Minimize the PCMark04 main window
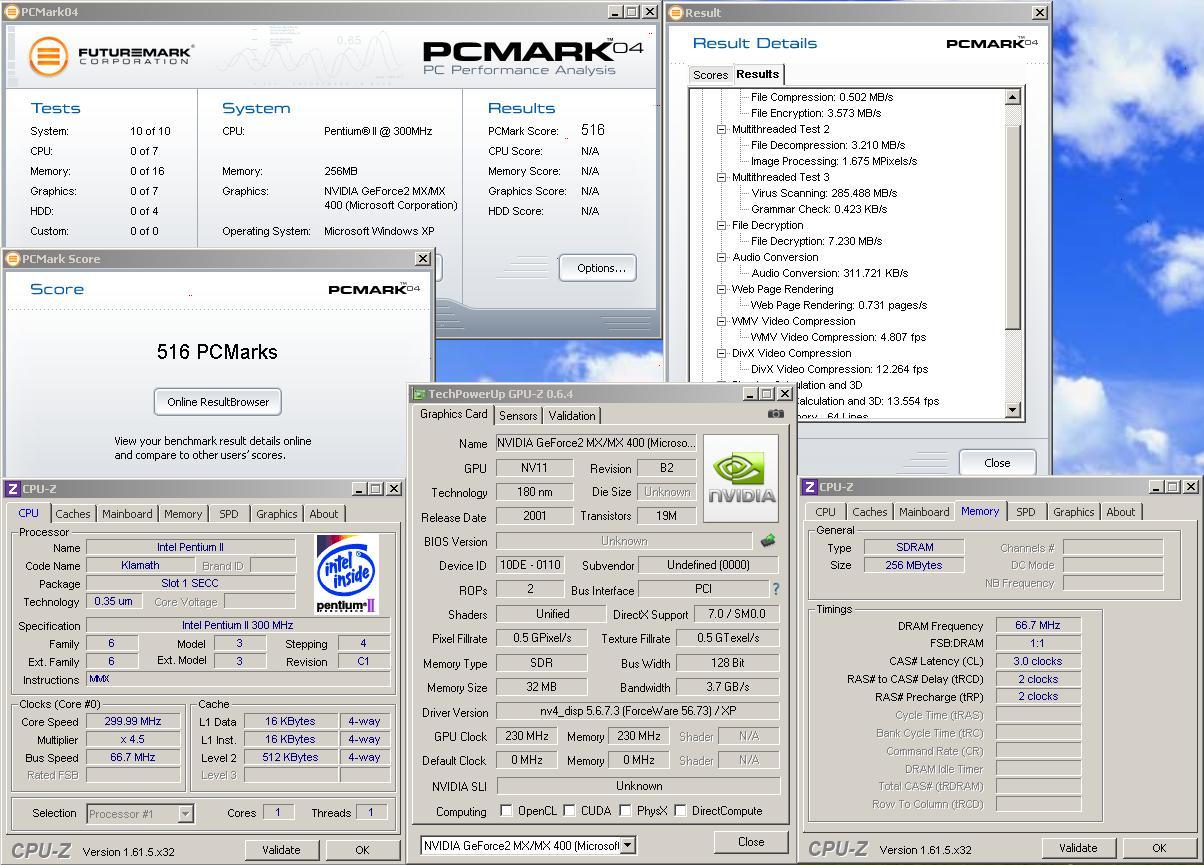Image resolution: width=1204 pixels, height=865 pixels. click(x=615, y=12)
